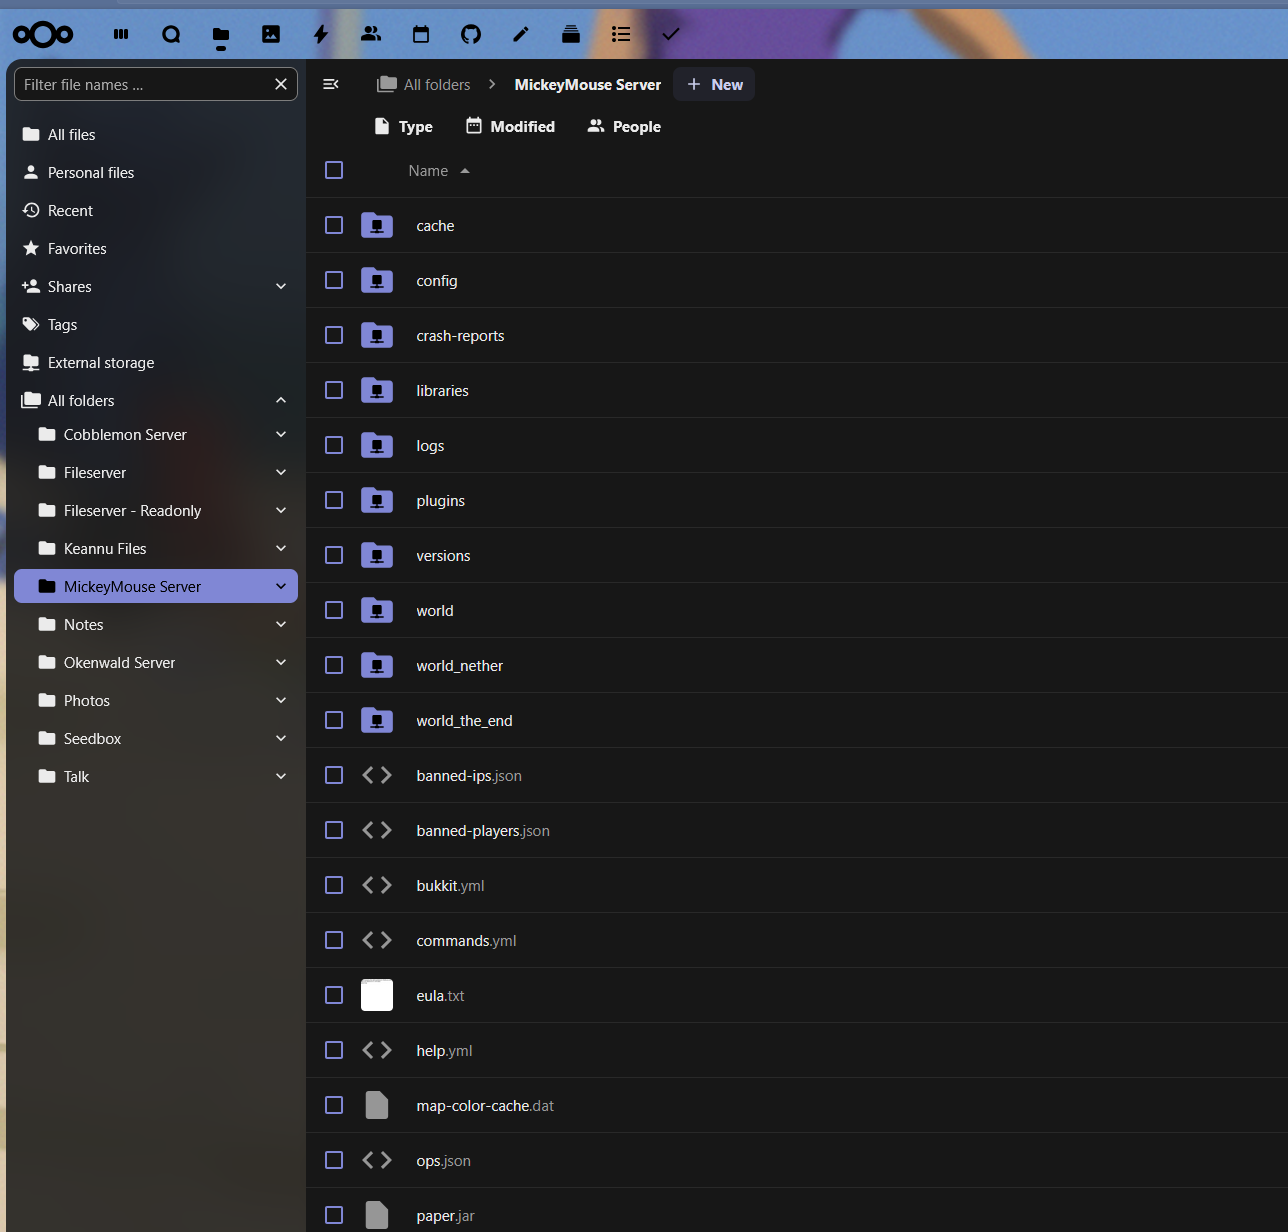This screenshot has width=1288, height=1232.
Task: Open the Calendar app icon
Action: 421,34
